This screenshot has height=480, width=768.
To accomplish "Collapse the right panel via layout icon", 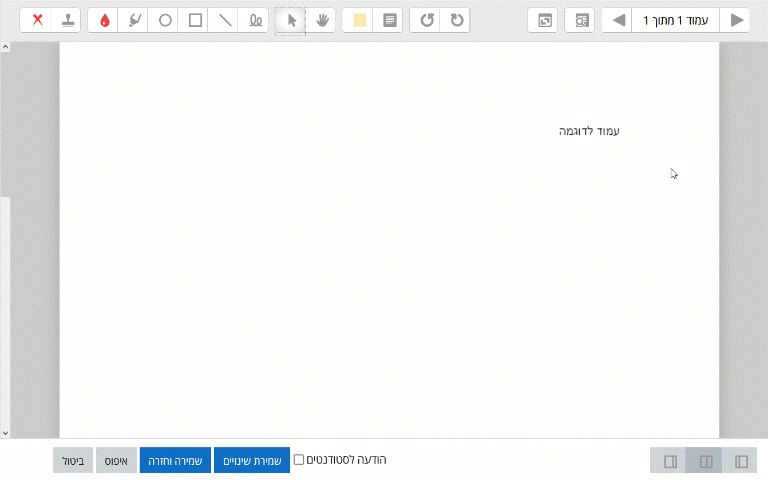I will [x=670, y=461].
